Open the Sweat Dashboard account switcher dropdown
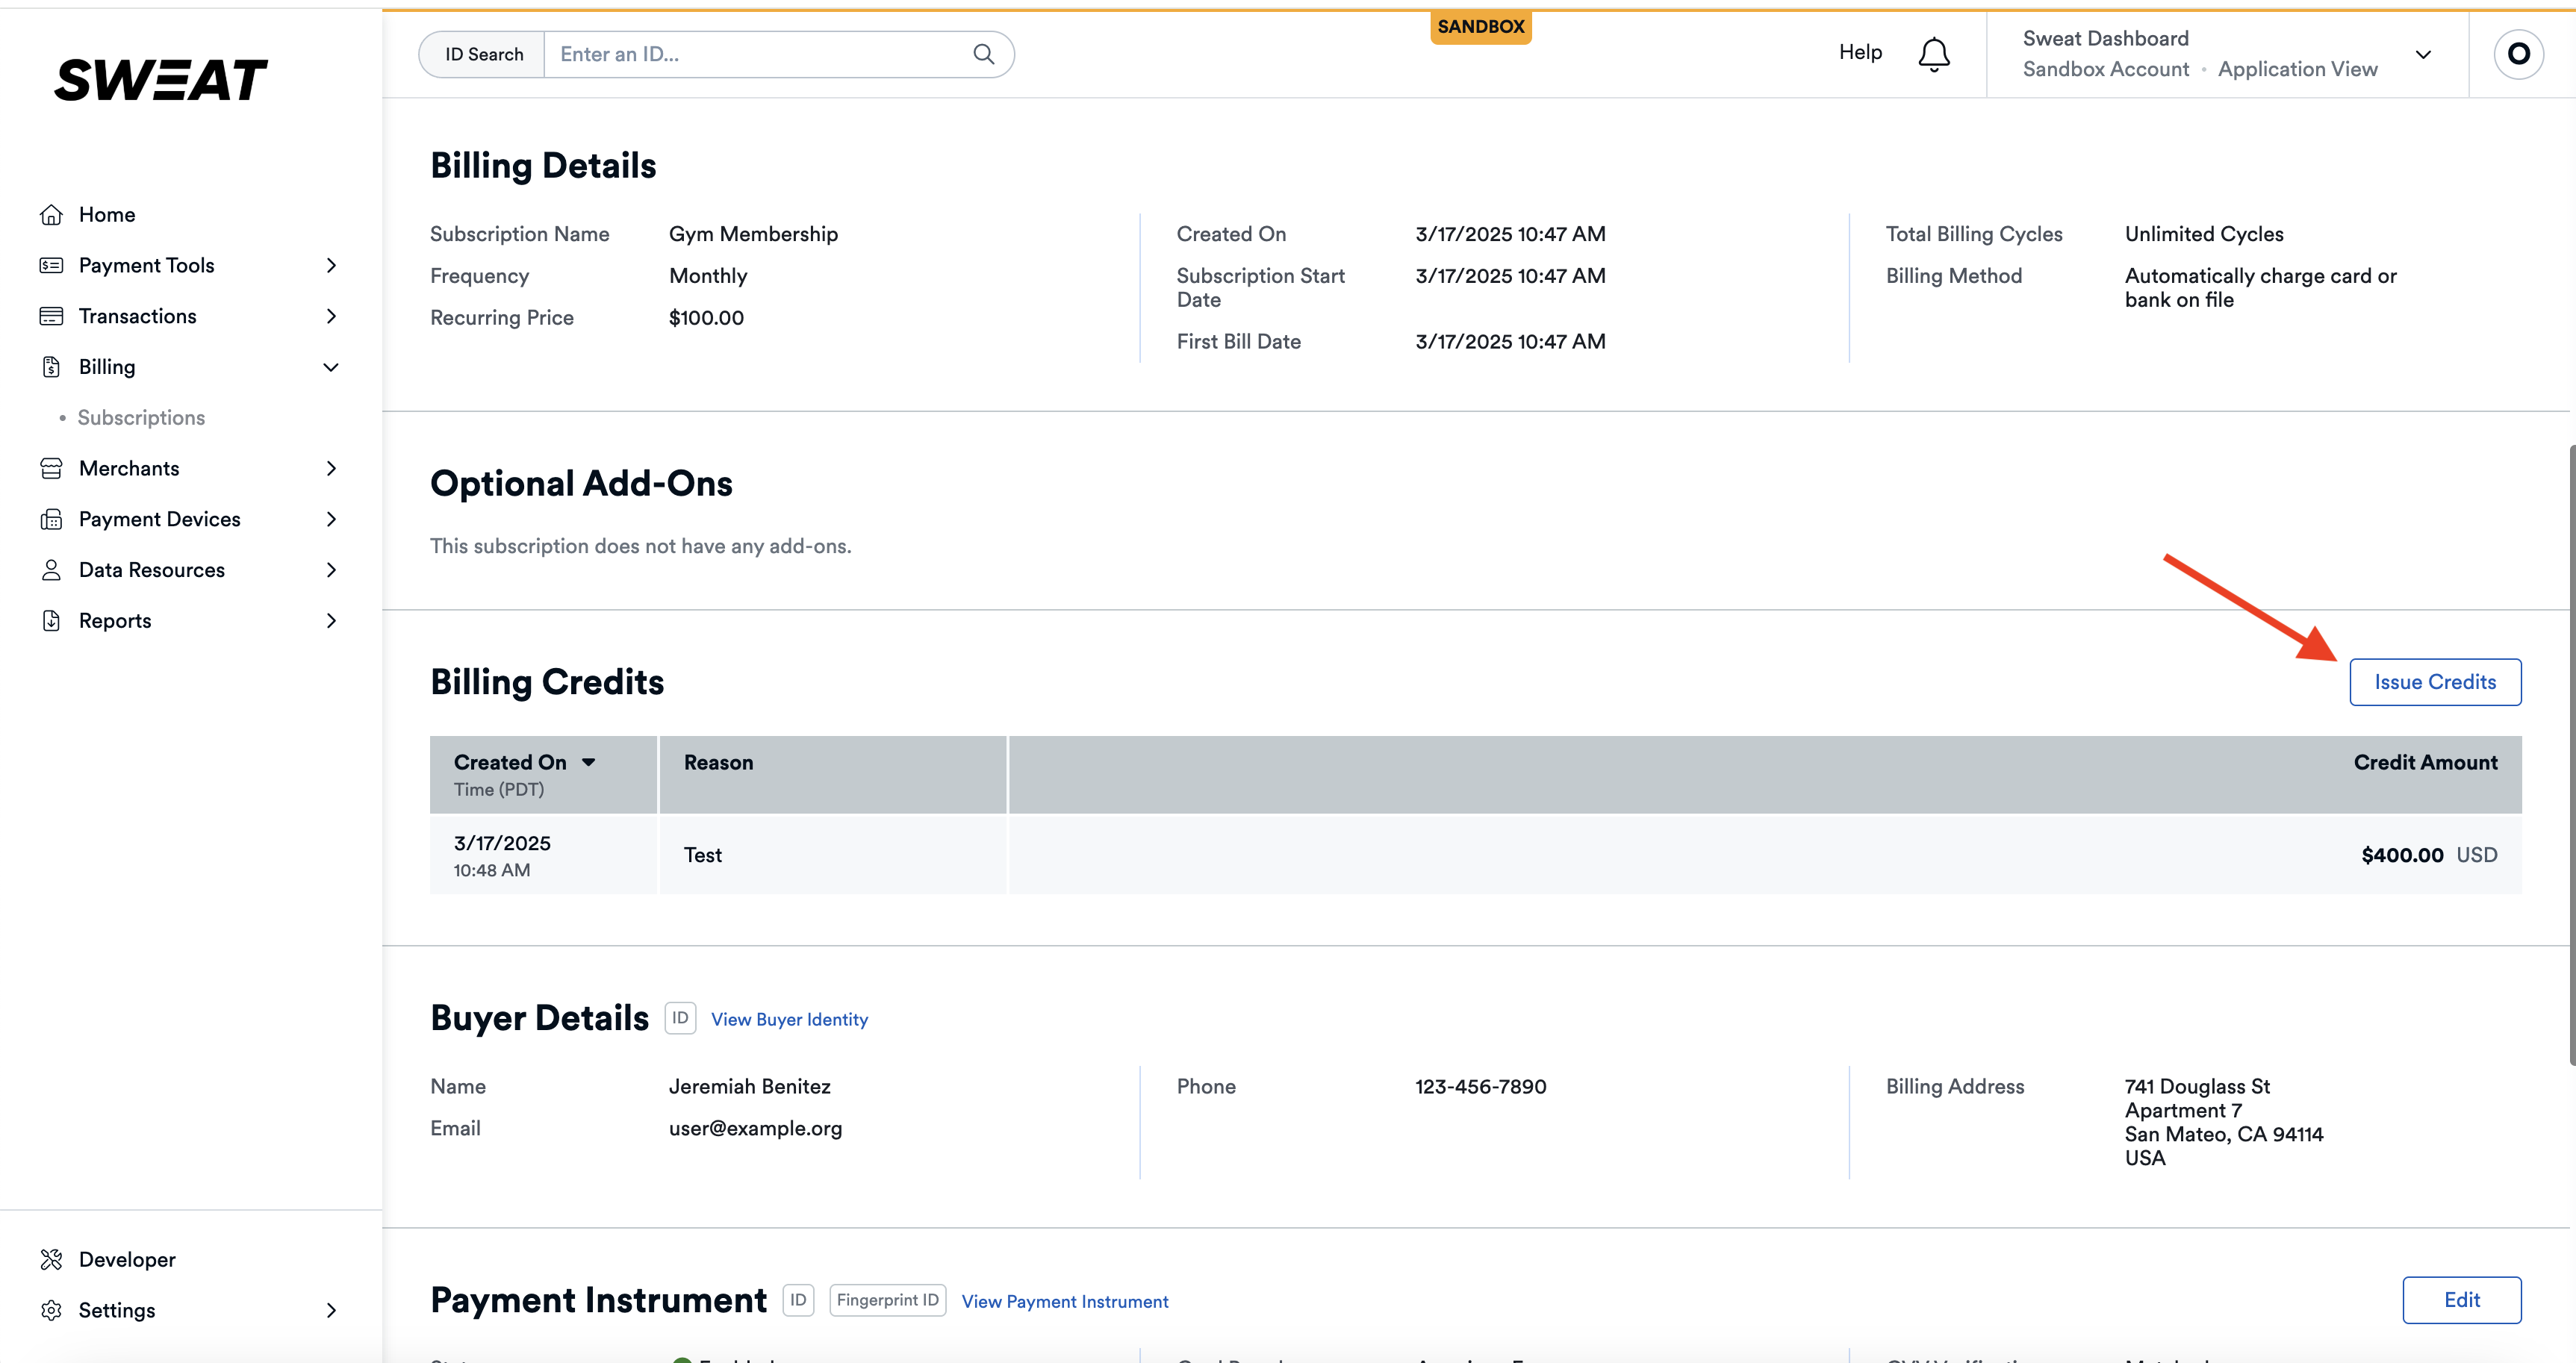The image size is (2576, 1363). (x=2423, y=54)
